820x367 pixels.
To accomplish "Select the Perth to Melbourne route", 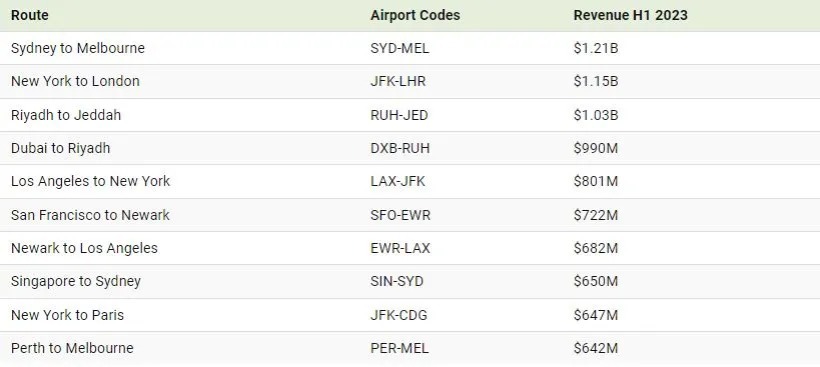I will tap(72, 348).
